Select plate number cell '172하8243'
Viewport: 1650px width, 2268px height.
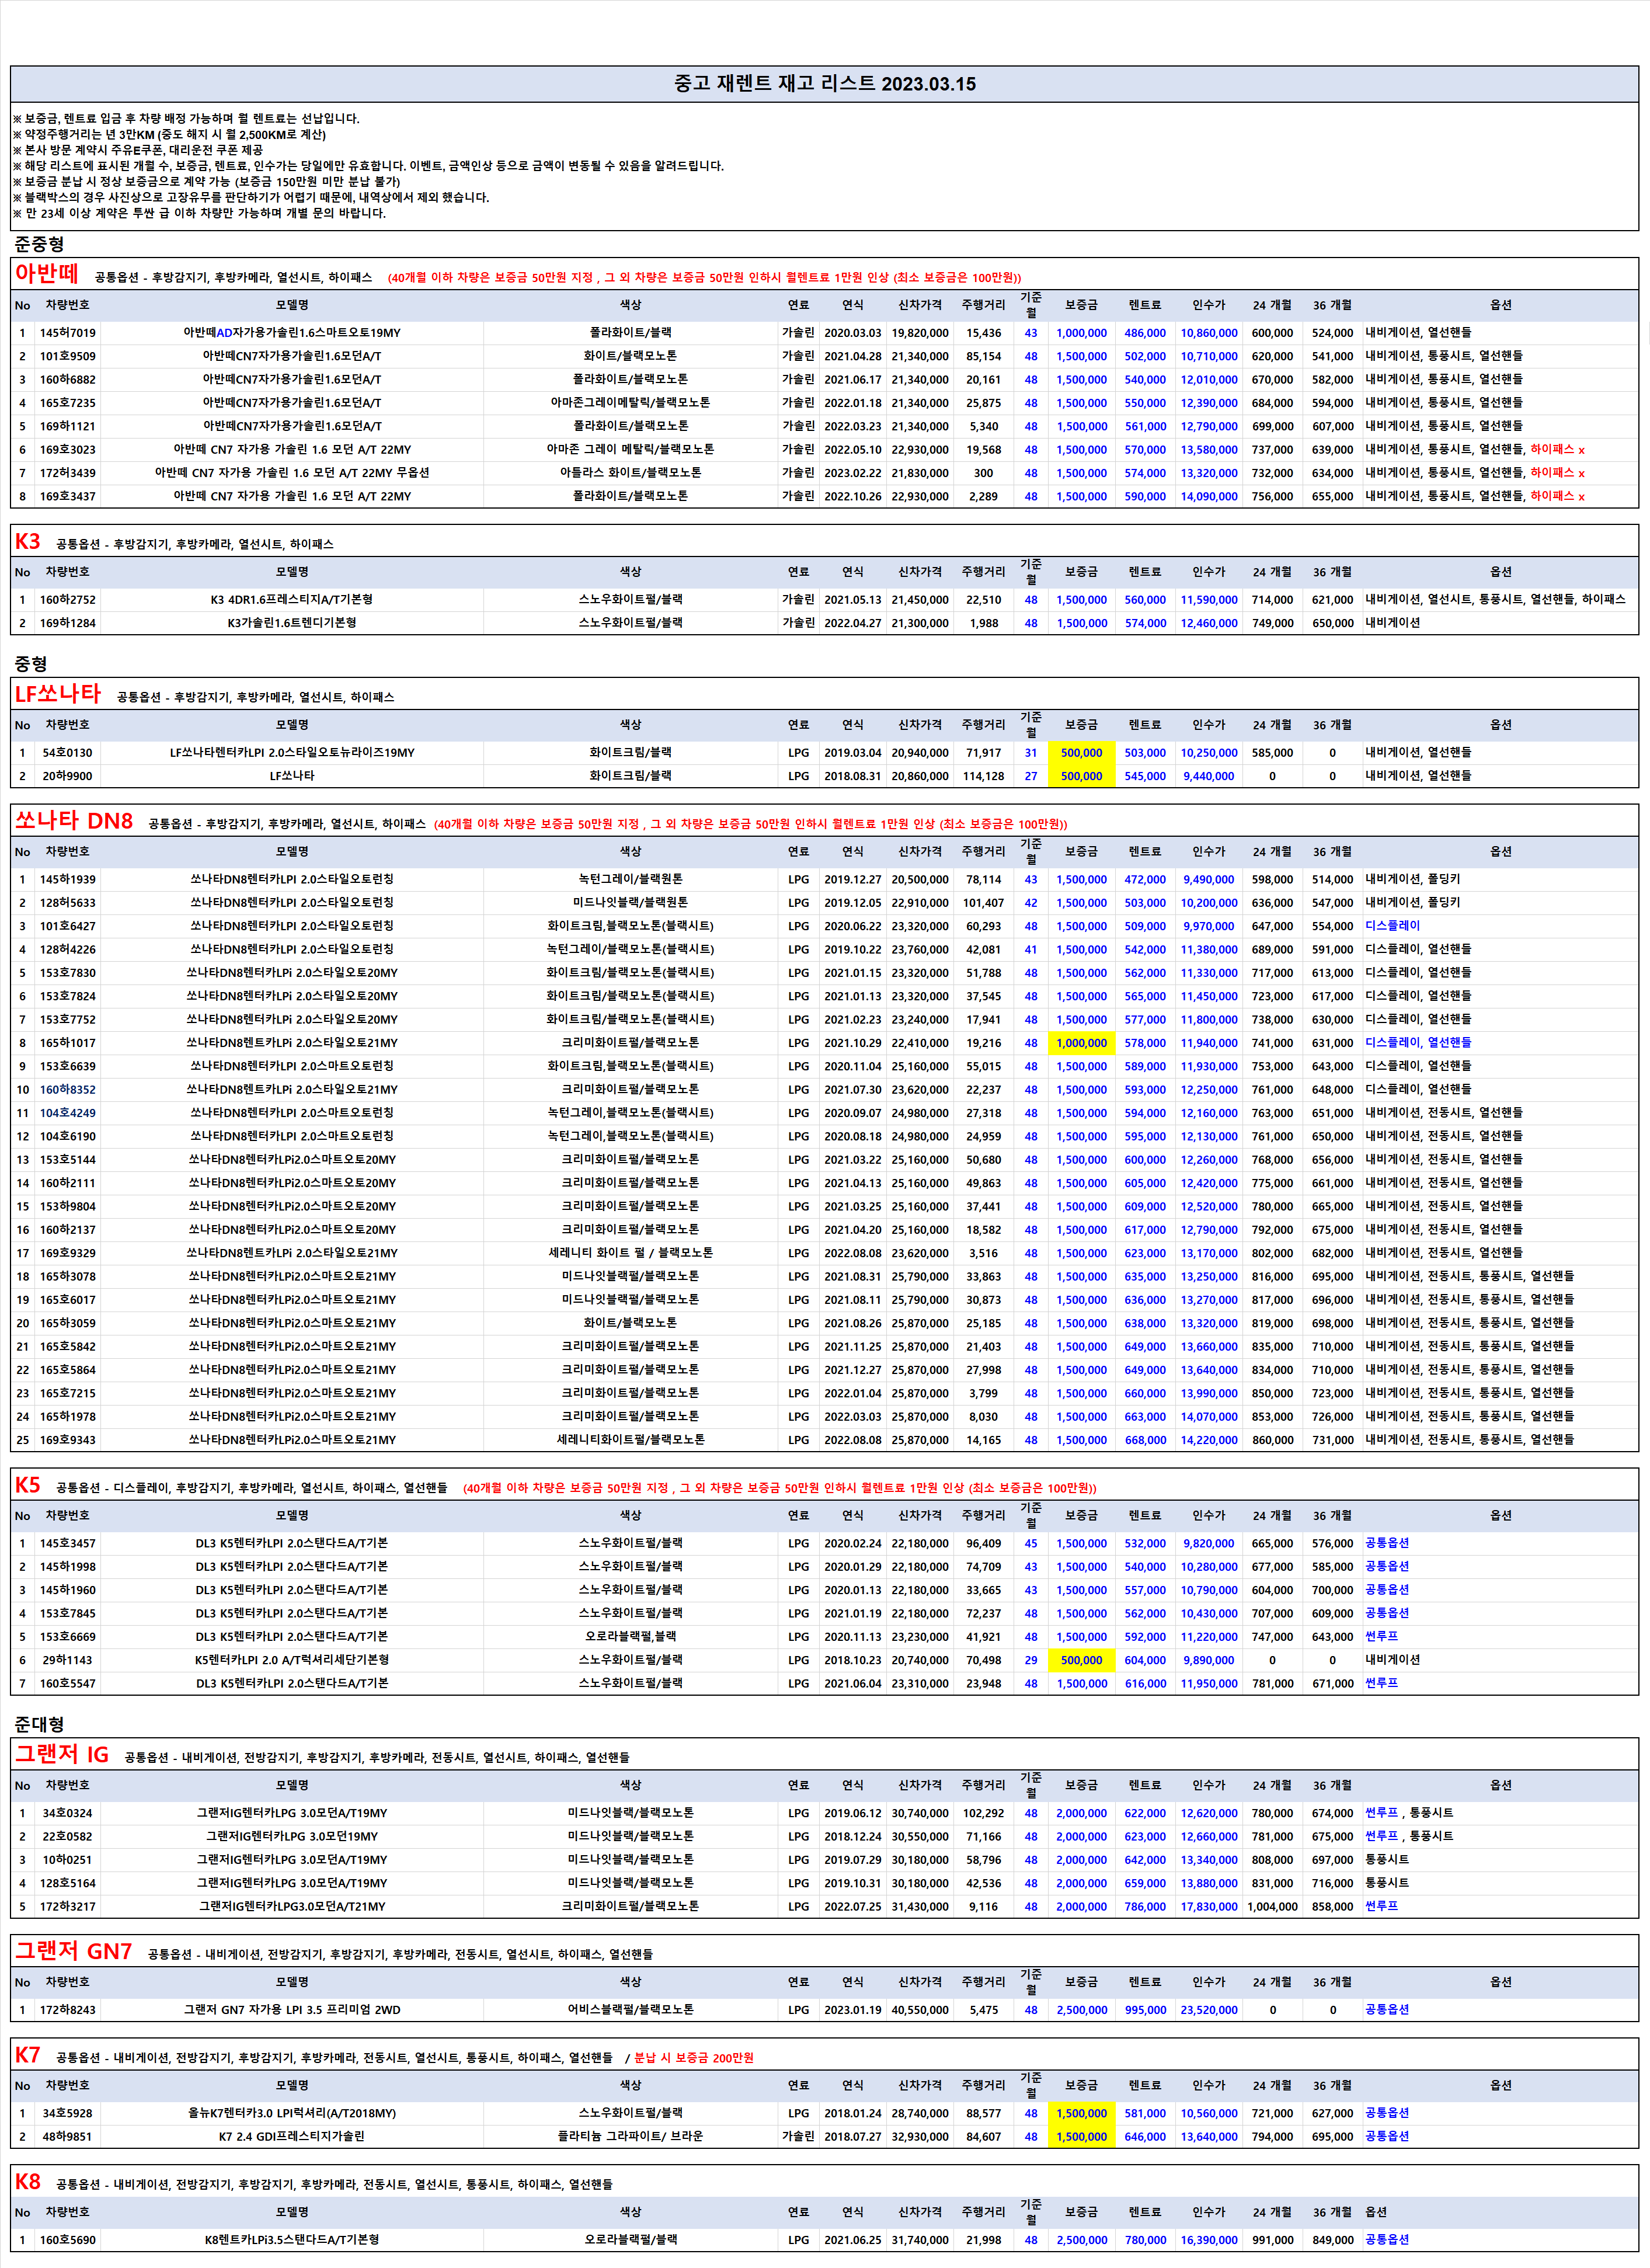point(68,2010)
